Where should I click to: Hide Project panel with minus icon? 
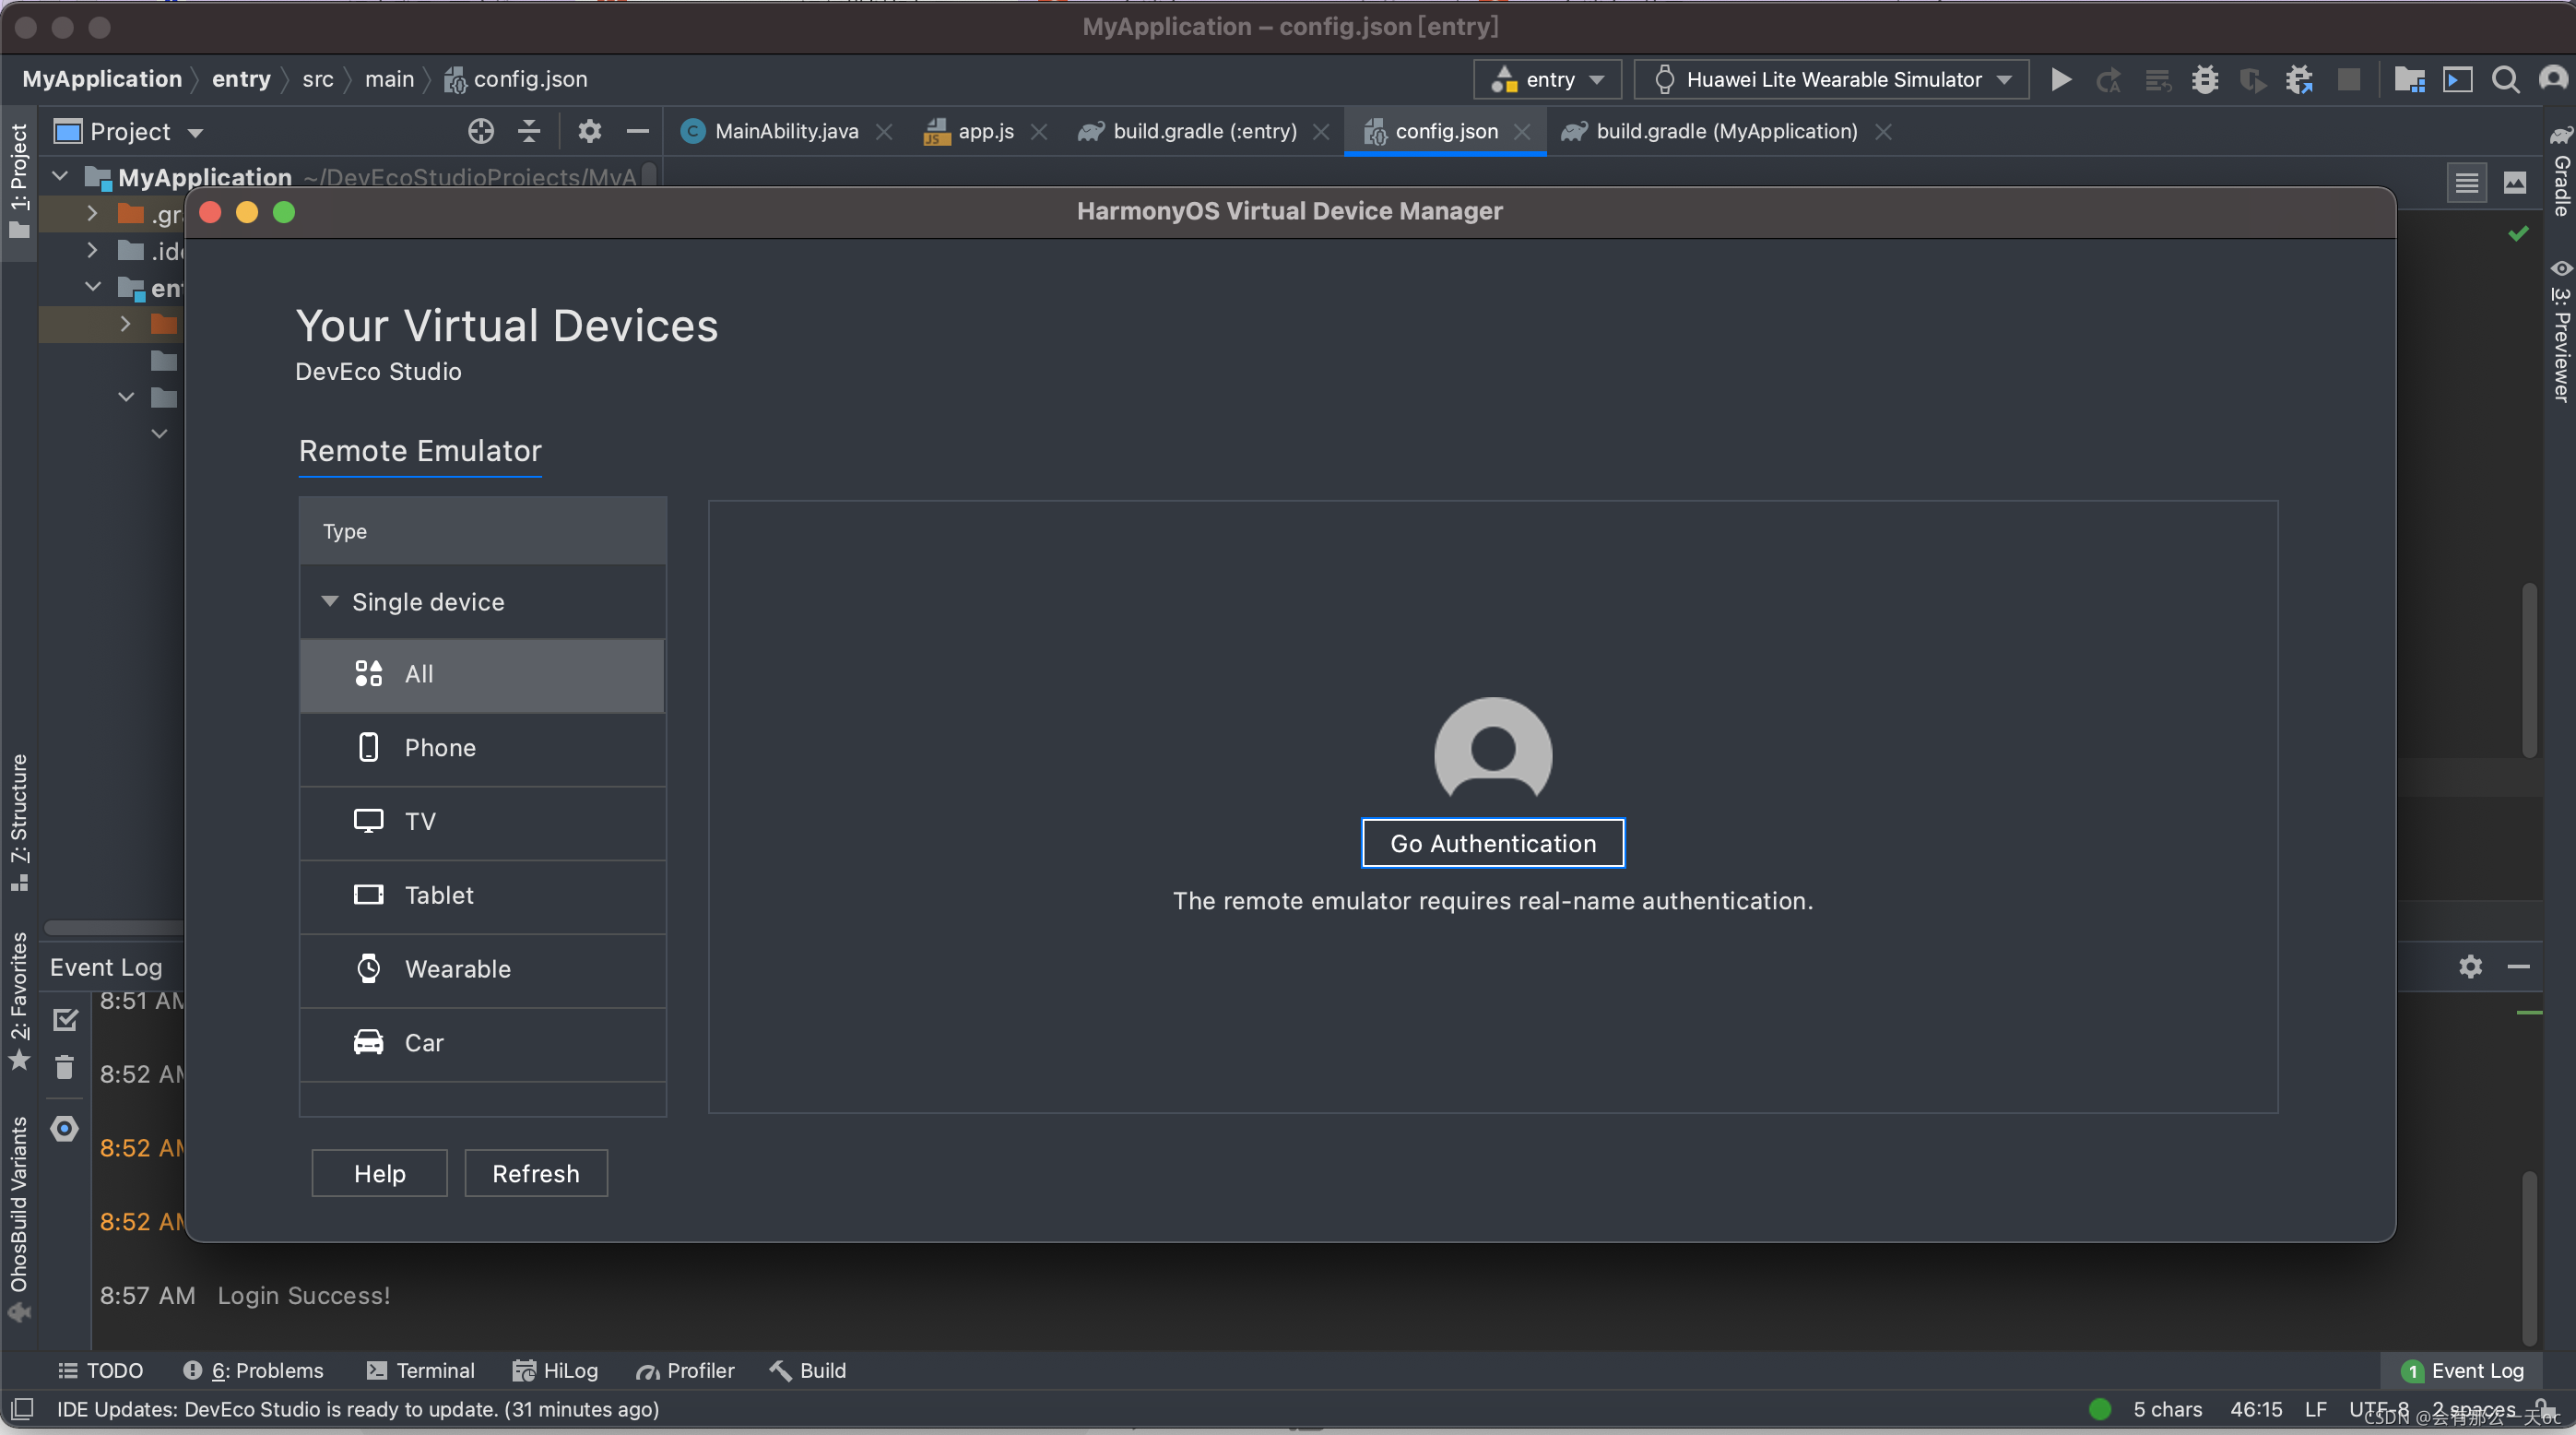coord(638,131)
